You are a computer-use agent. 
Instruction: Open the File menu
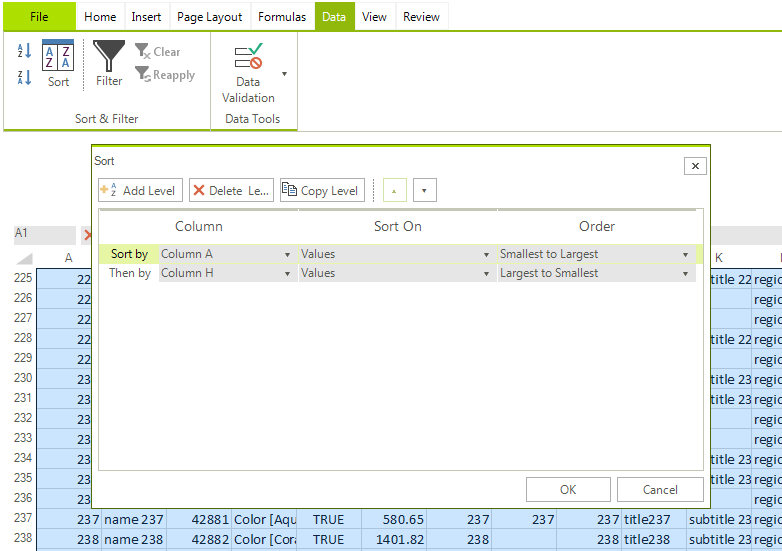click(x=39, y=16)
